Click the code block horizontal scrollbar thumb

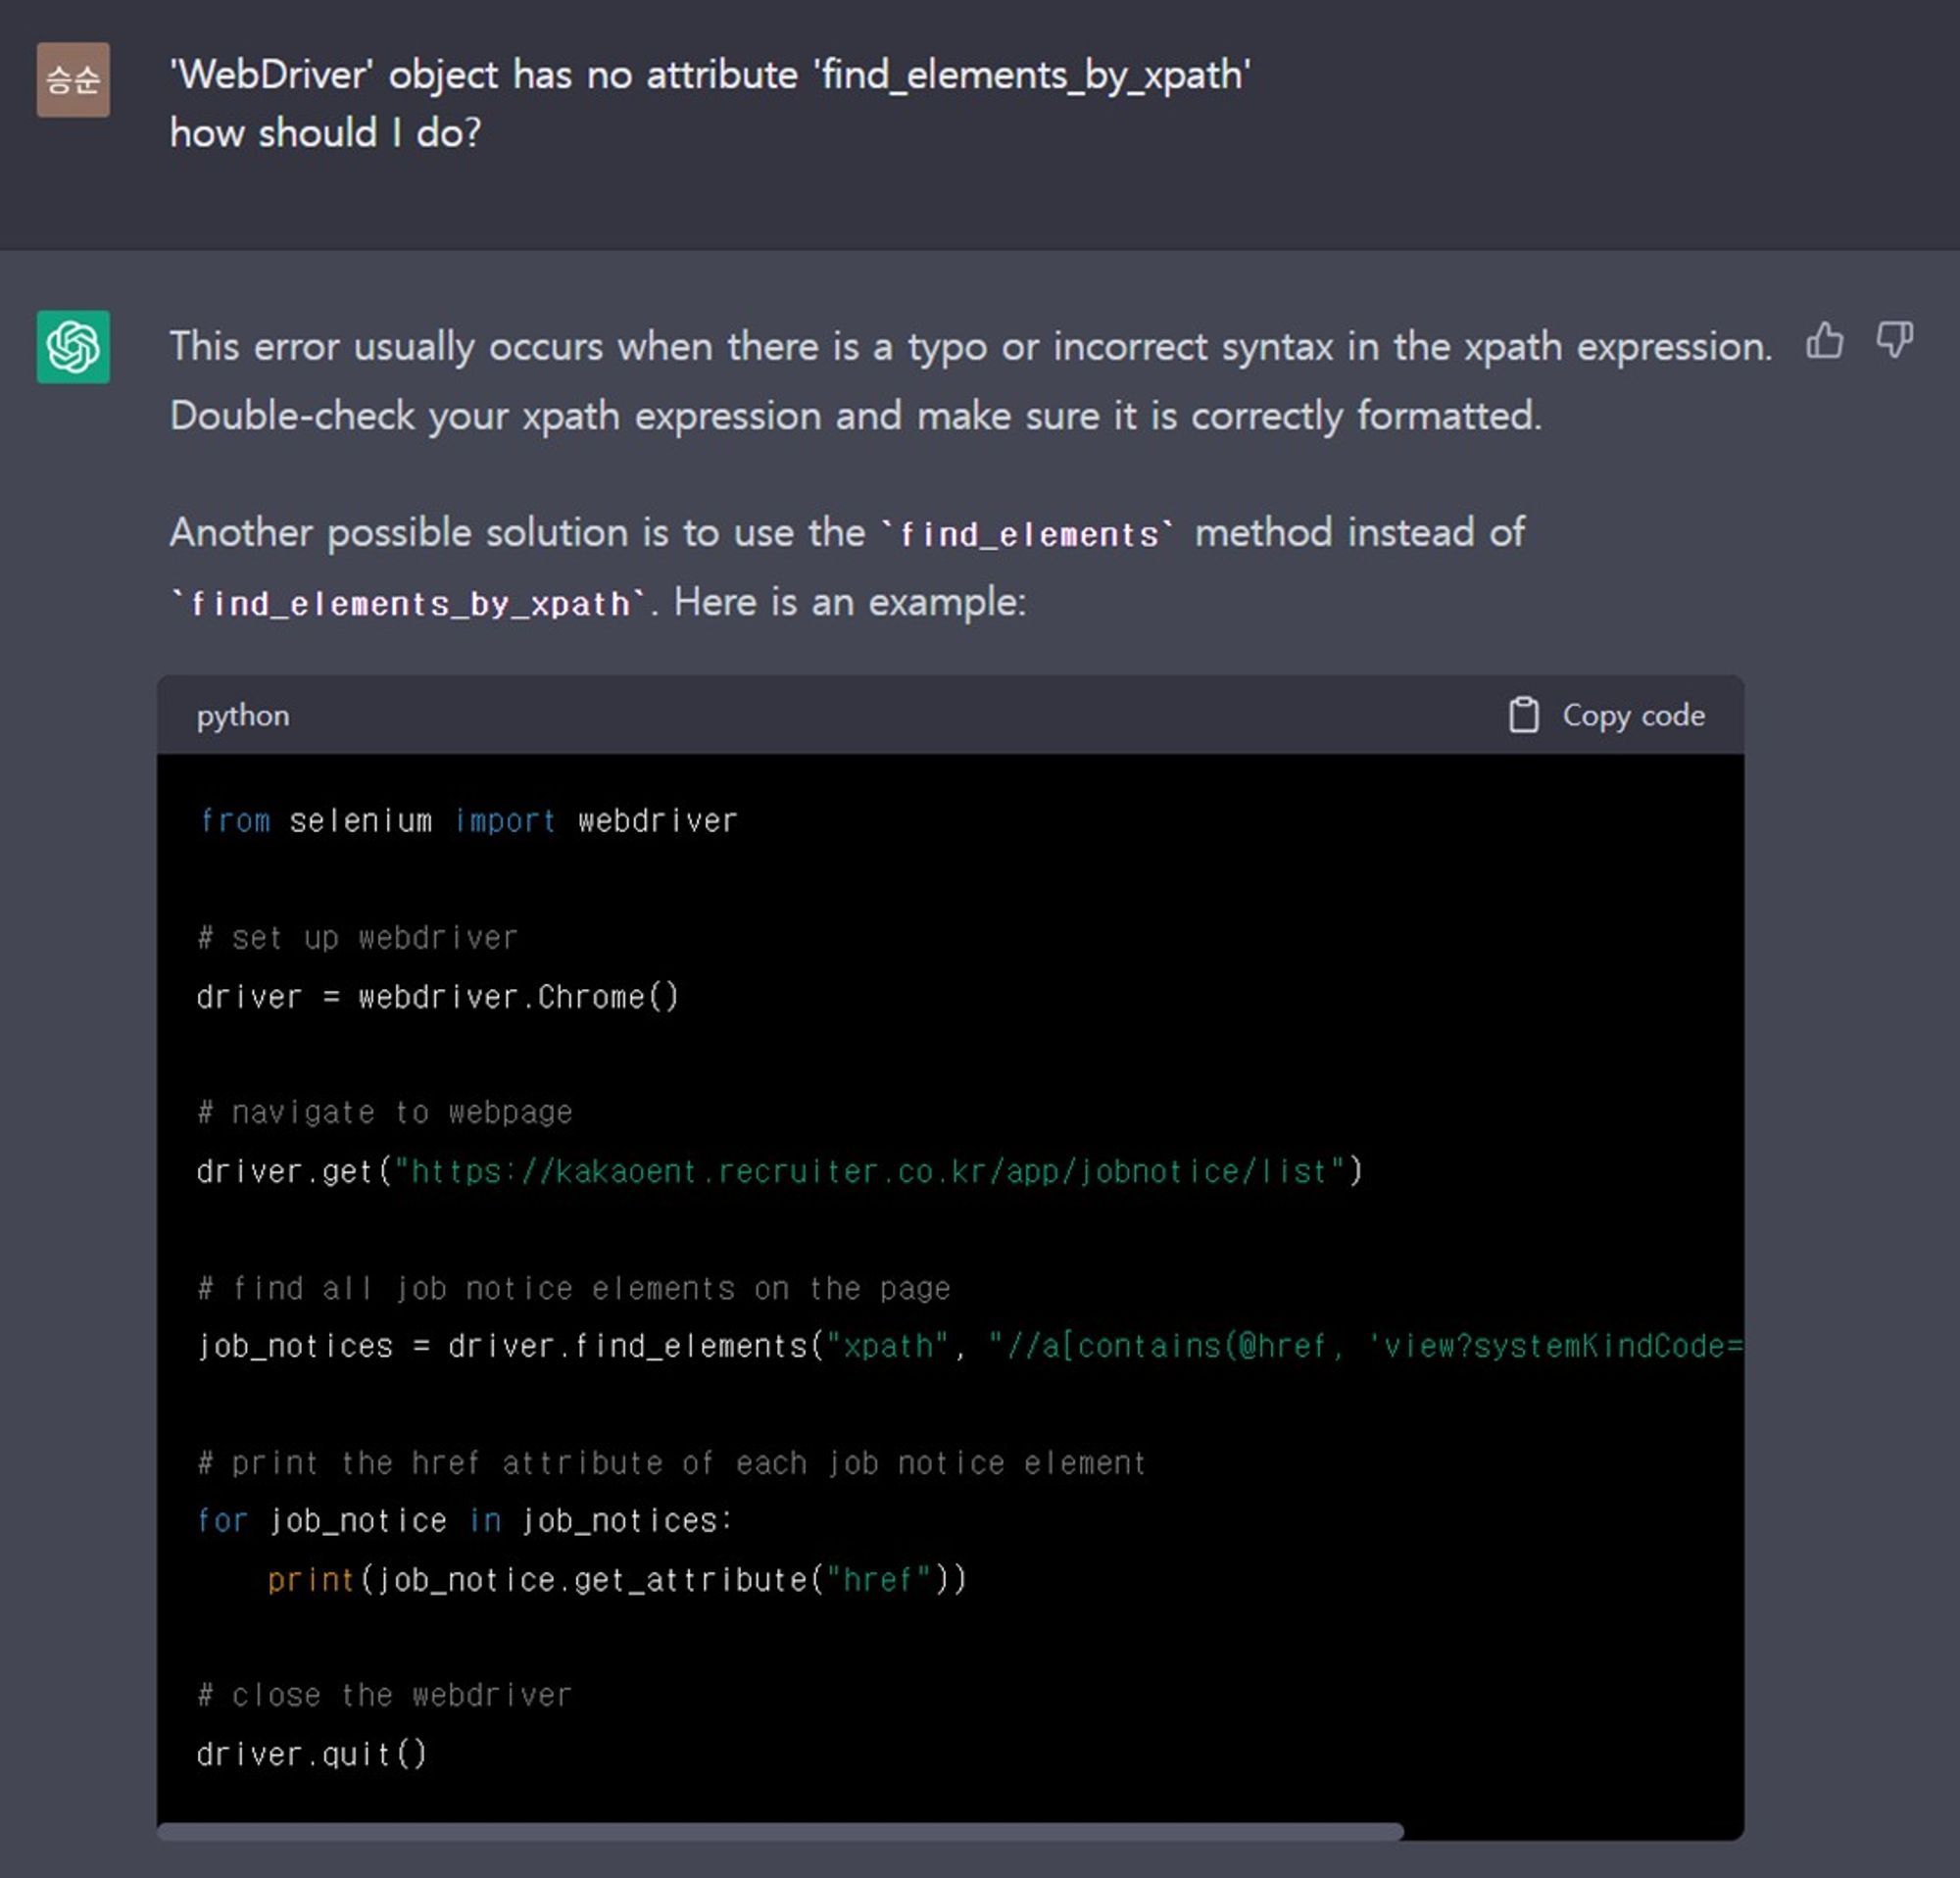pos(780,1831)
